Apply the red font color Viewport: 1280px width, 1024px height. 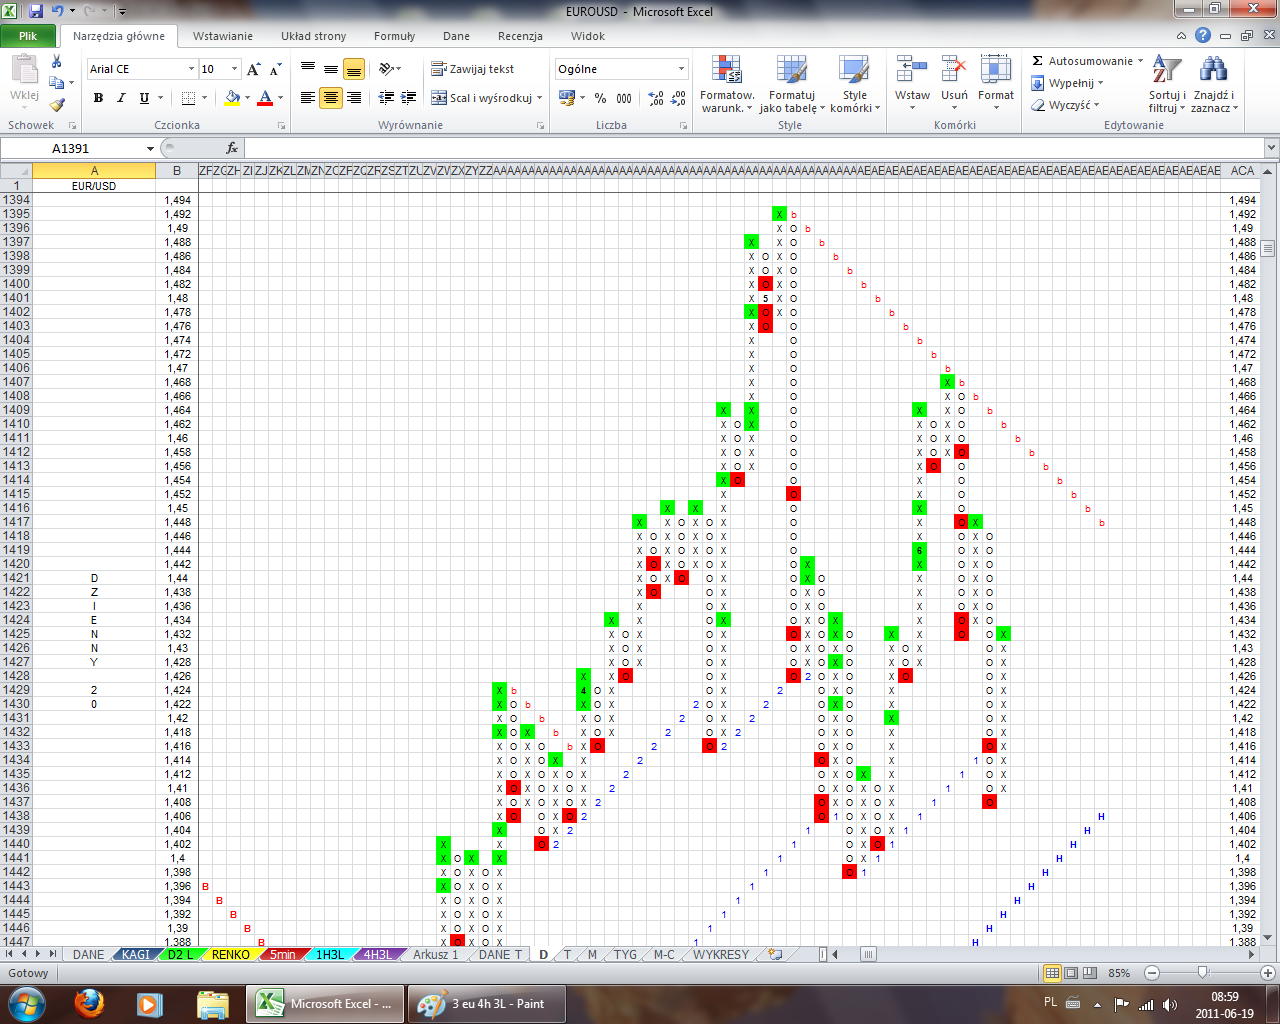point(265,98)
